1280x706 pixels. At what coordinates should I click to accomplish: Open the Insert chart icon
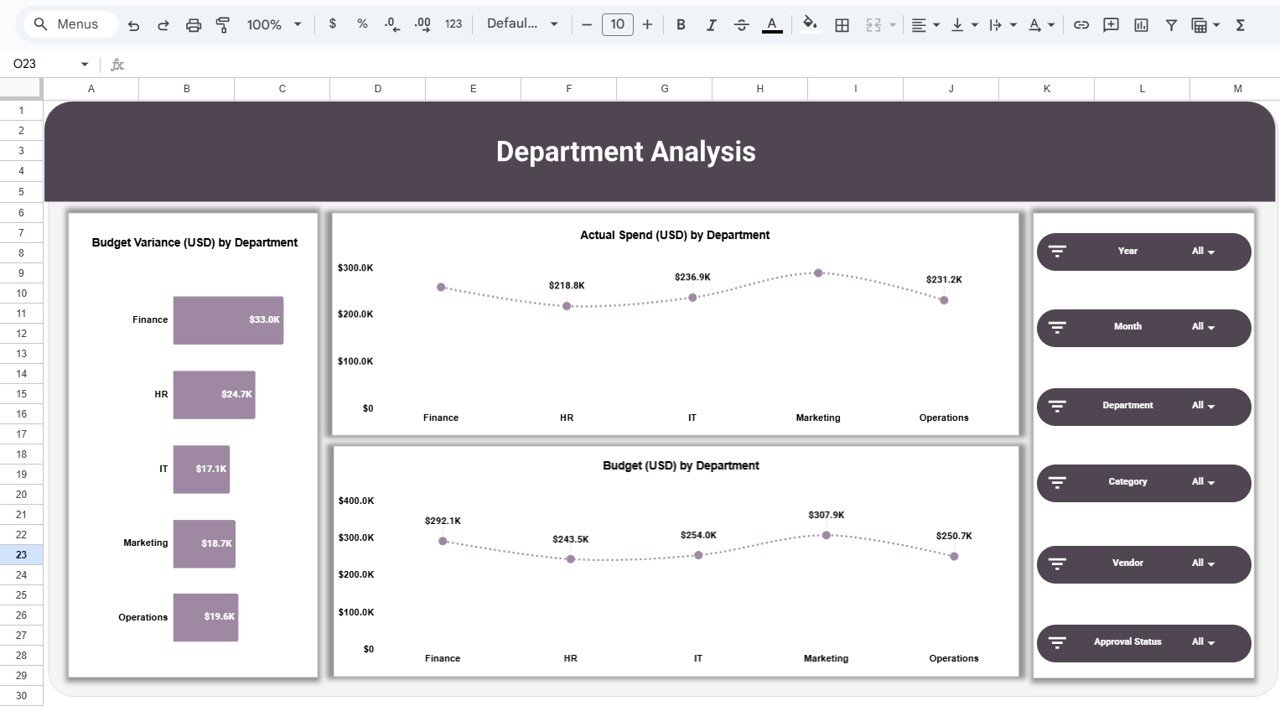tap(1140, 24)
